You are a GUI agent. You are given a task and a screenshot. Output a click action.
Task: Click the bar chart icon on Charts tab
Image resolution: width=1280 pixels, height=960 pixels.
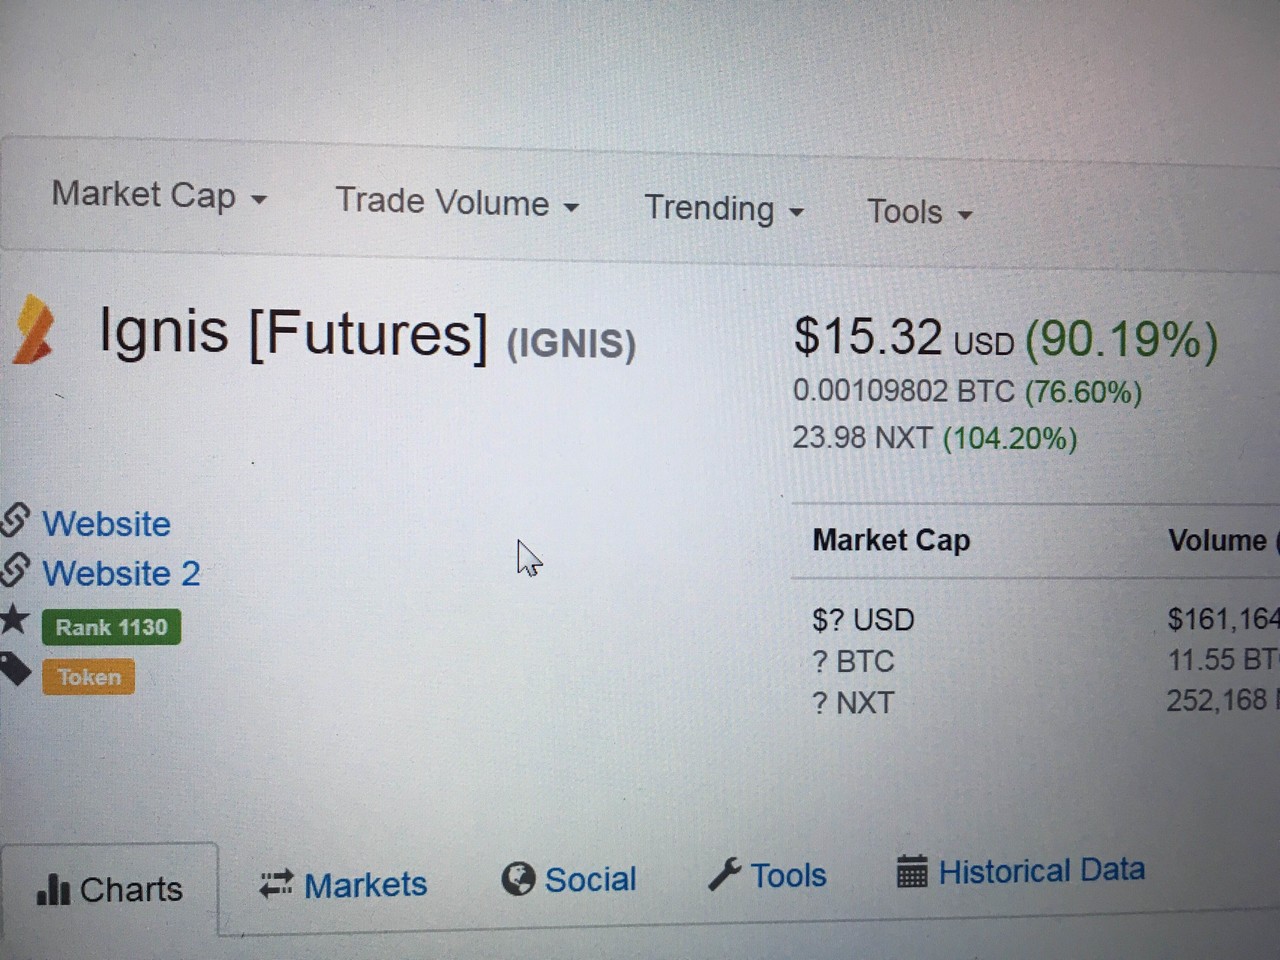[52, 888]
